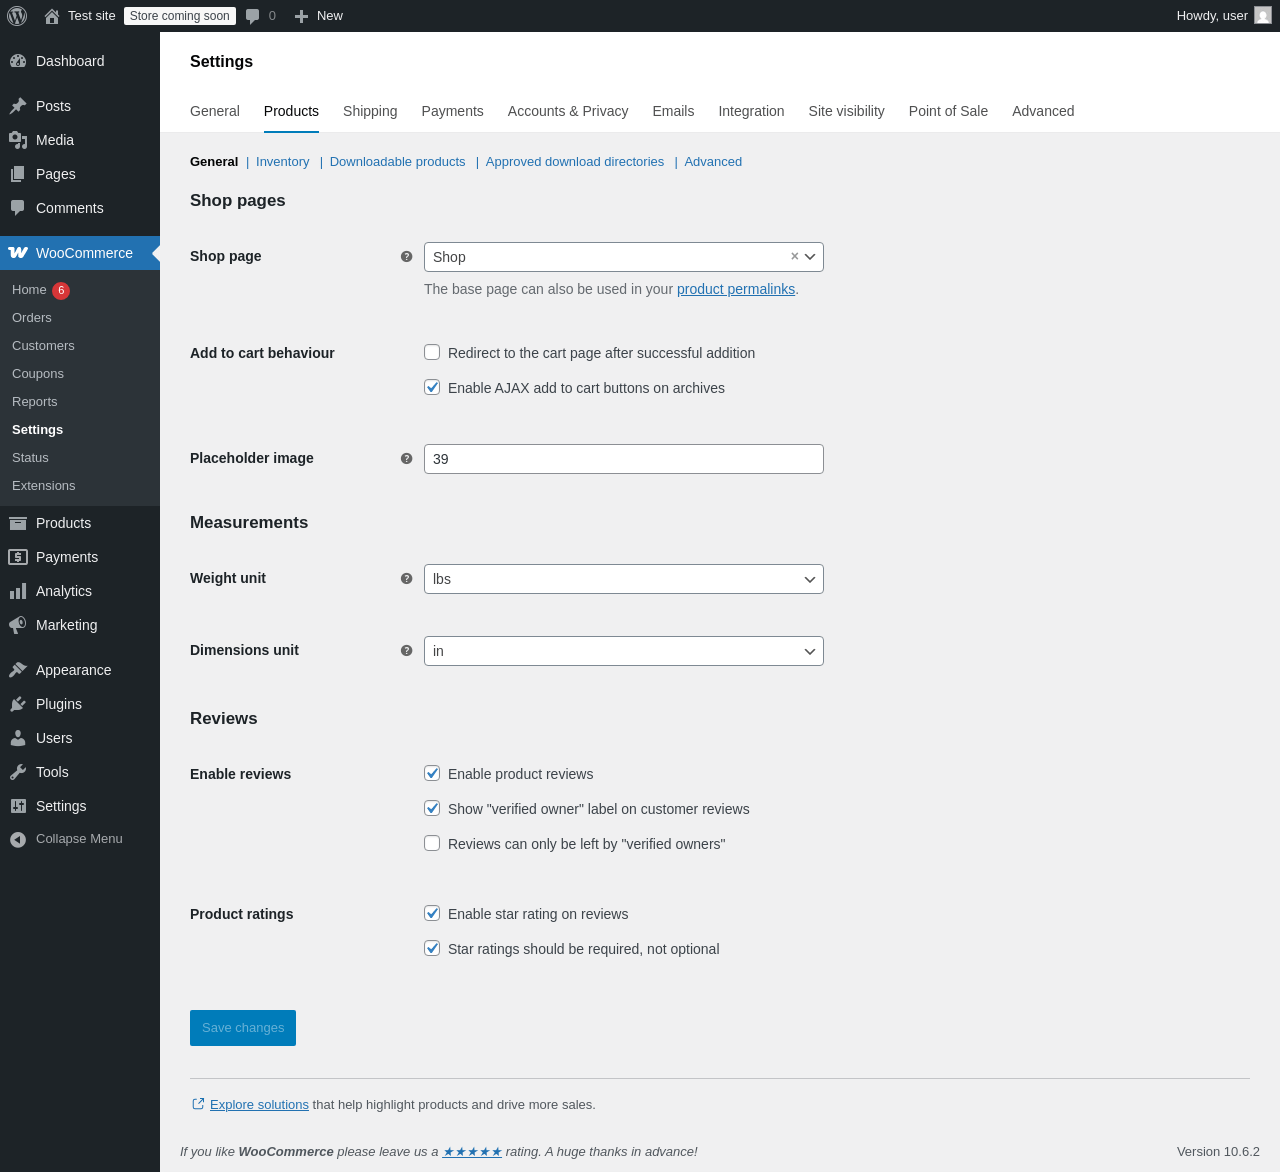
Task: Click the Plugins plug icon
Action: pyautogui.click(x=18, y=704)
